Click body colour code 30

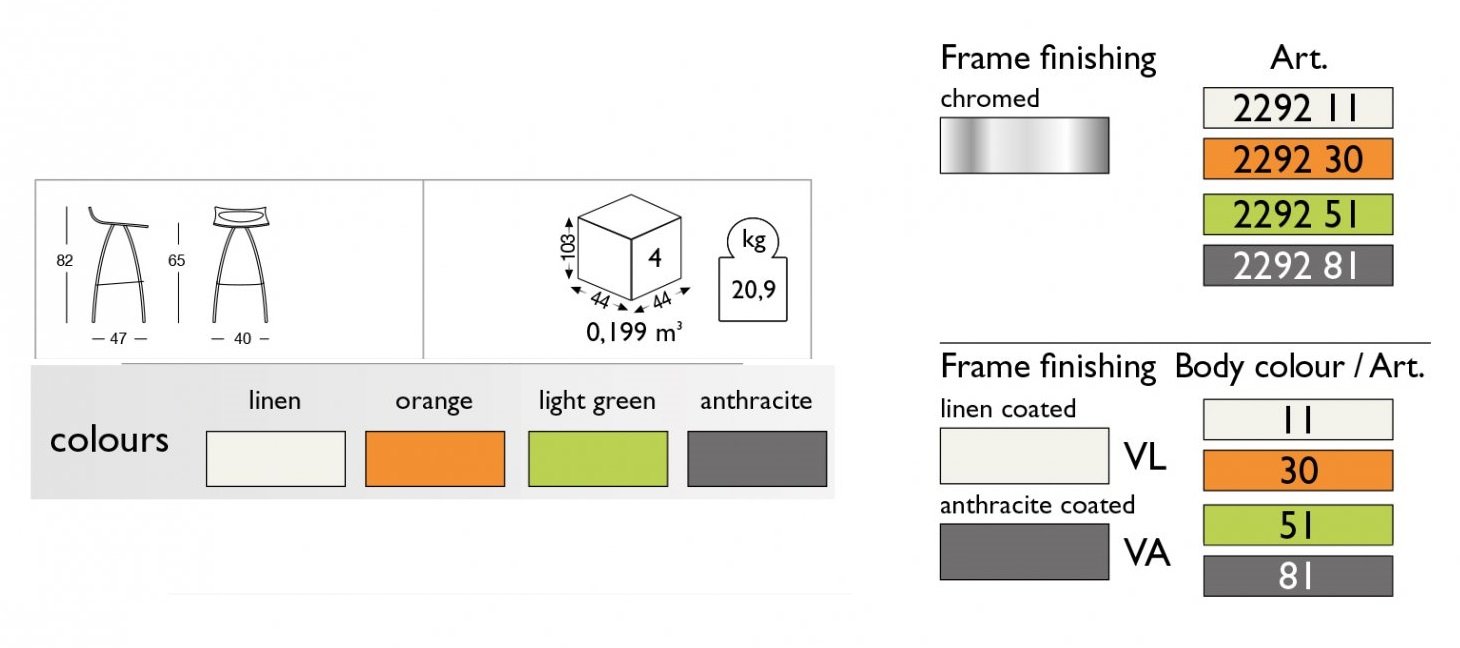pos(1296,470)
